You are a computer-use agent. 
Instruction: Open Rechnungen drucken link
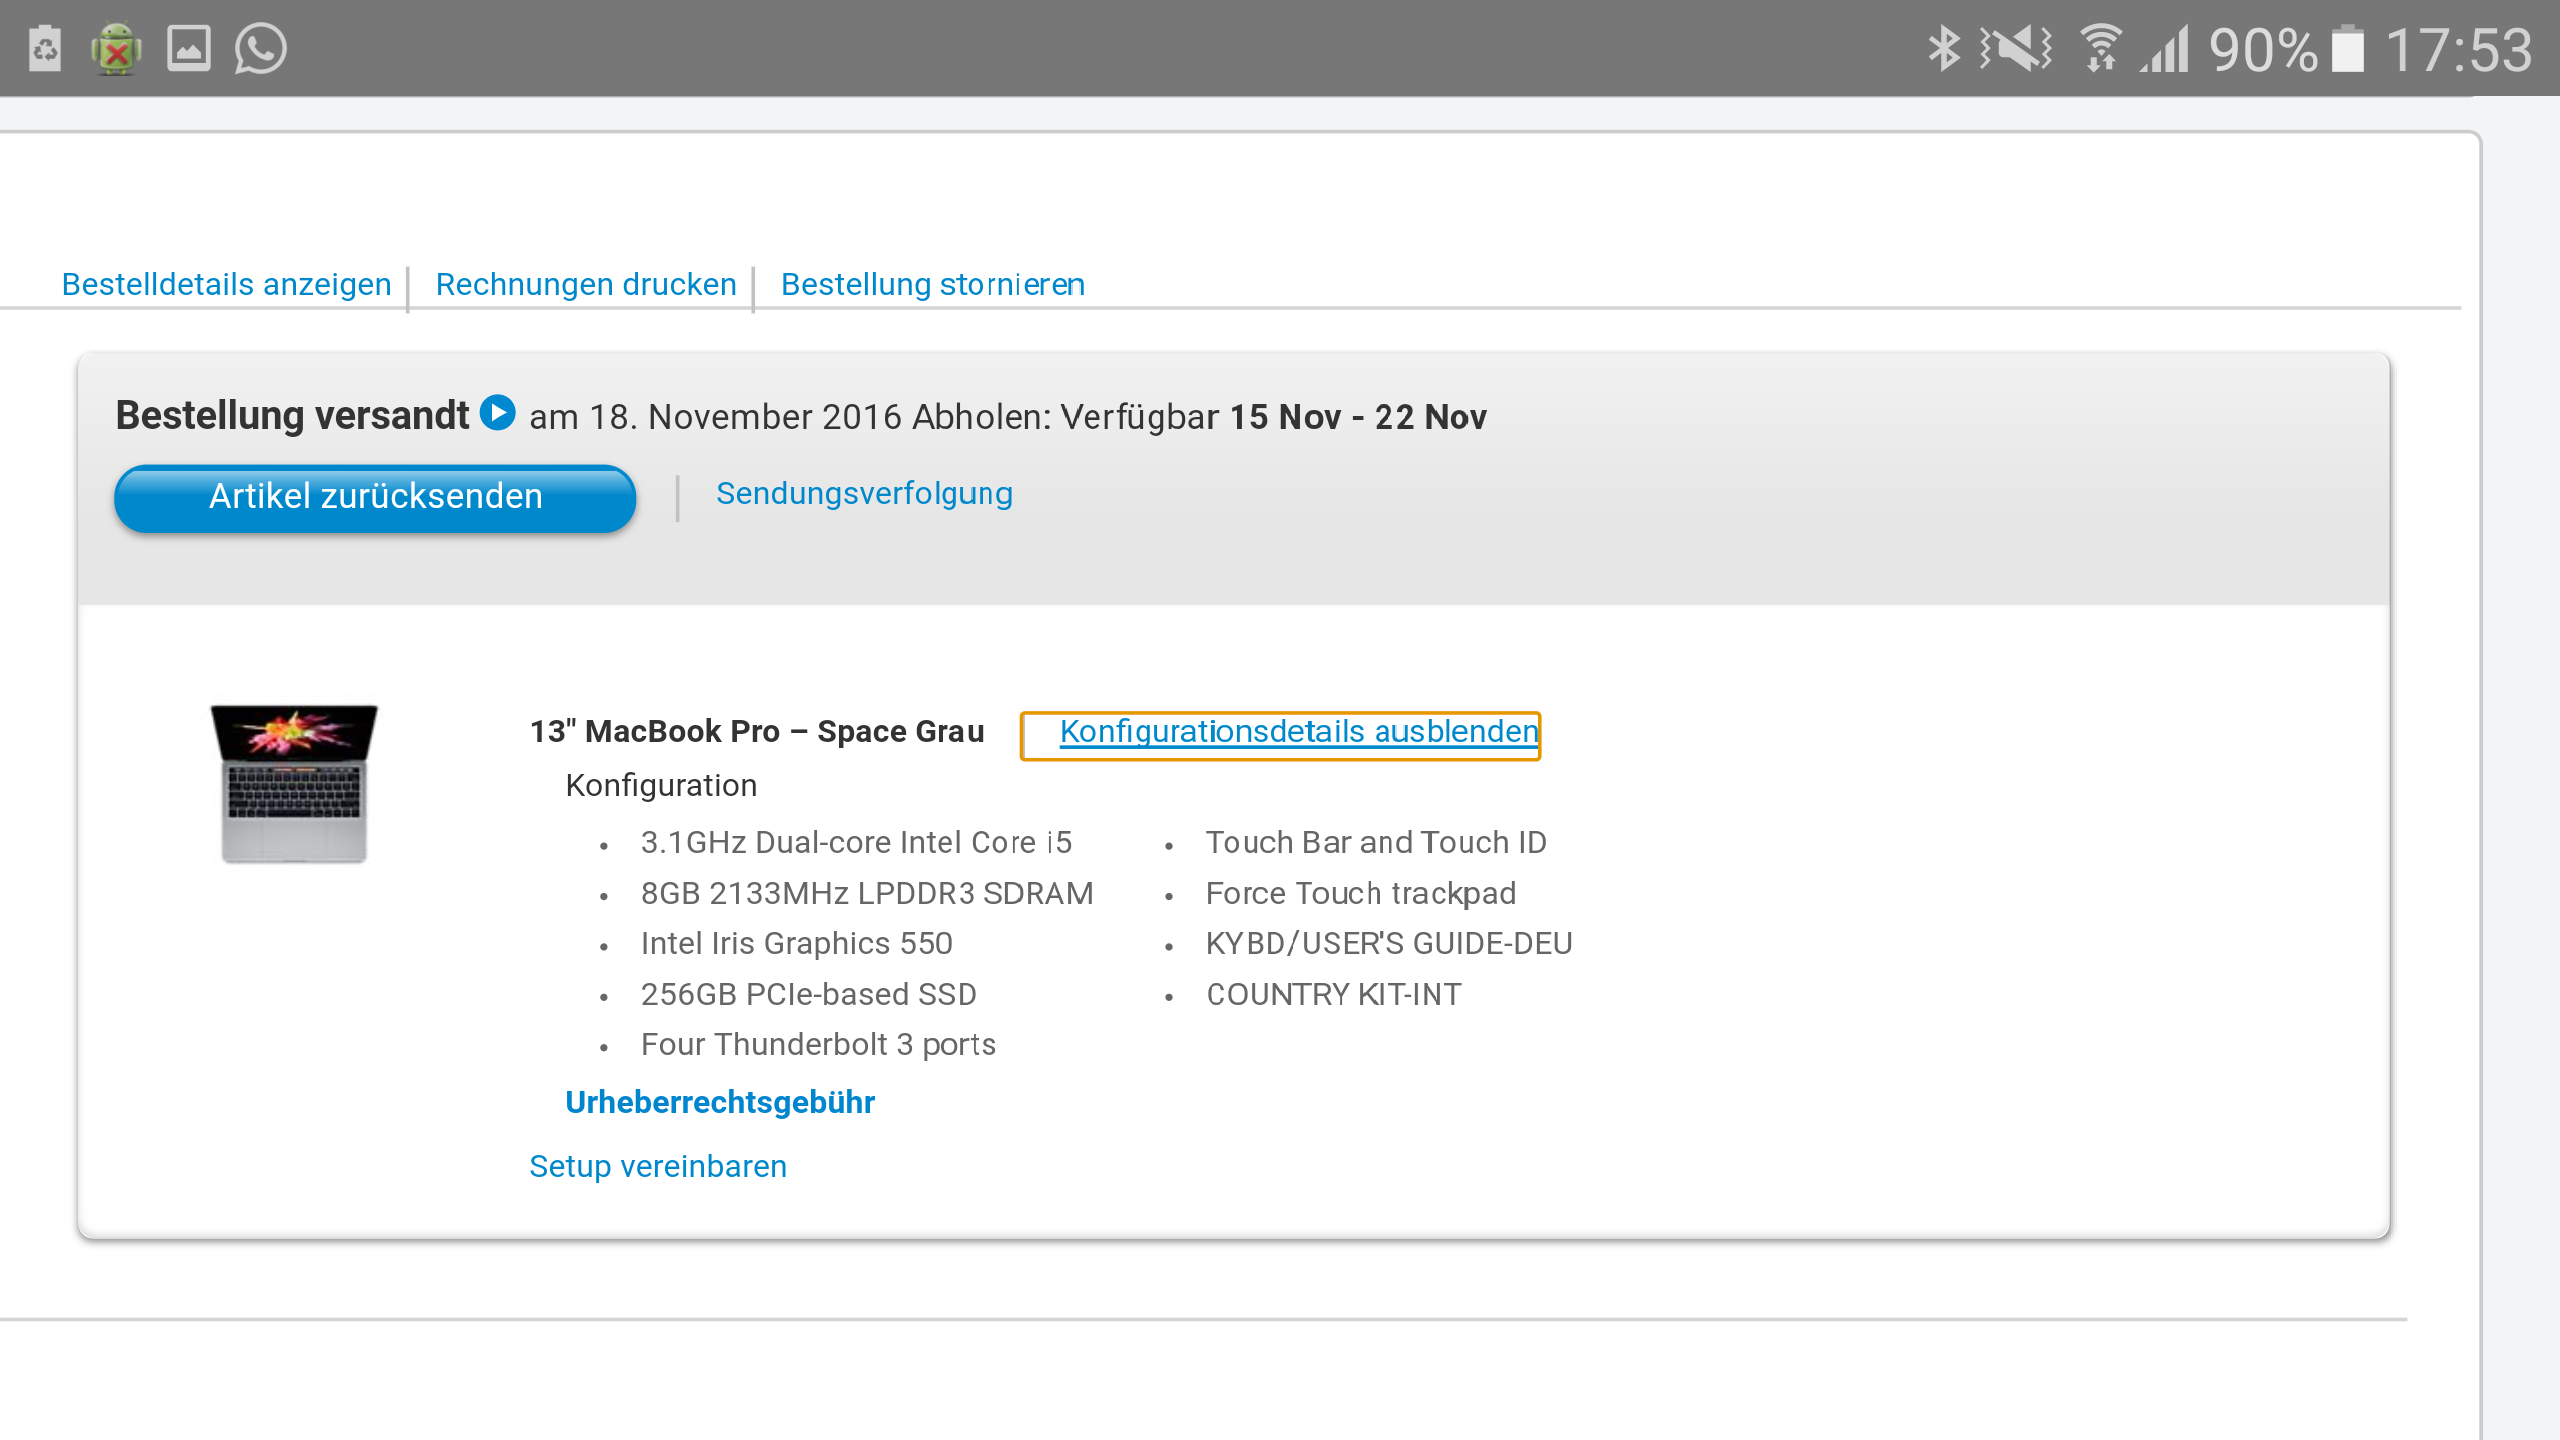click(x=586, y=285)
